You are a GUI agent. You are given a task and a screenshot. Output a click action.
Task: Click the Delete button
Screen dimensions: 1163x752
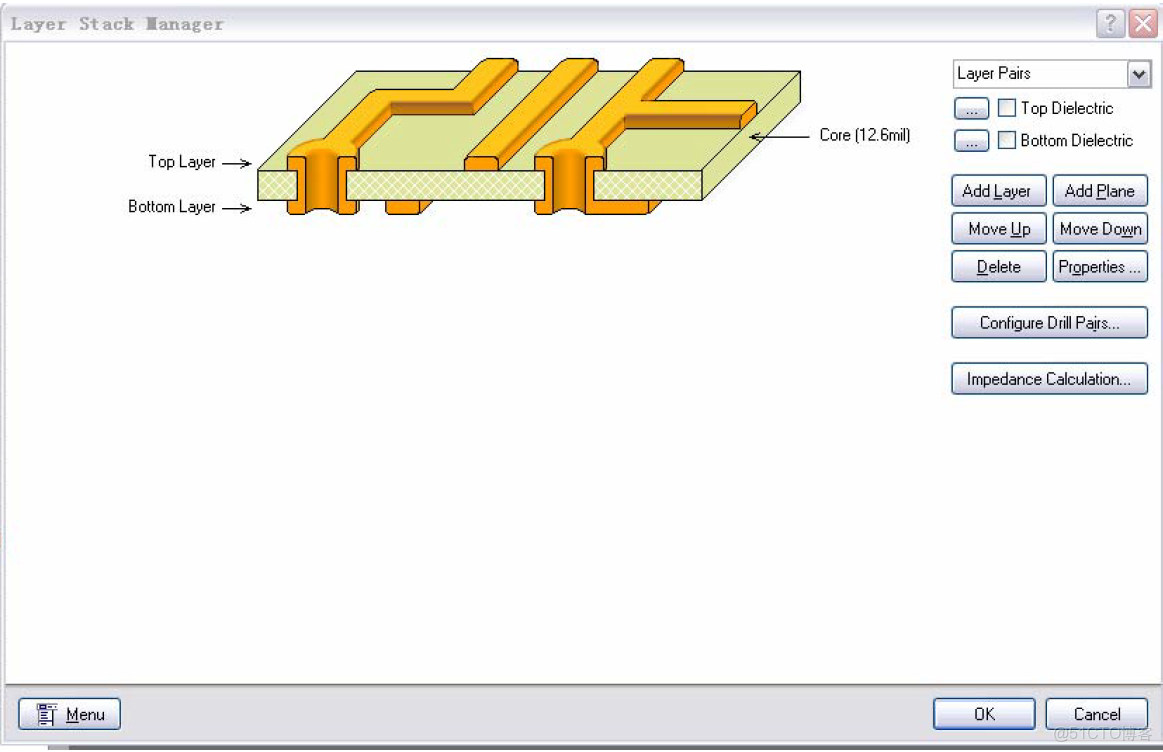(x=997, y=266)
